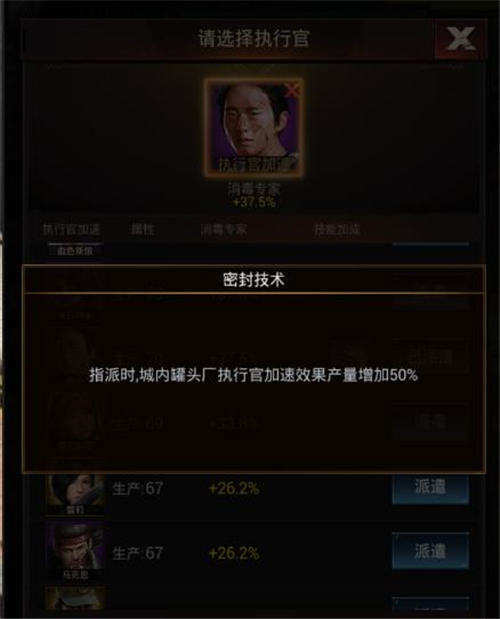The height and width of the screenshot is (619, 500).
Task: Tap the 生产:67 stat of the female executive
Action: pyautogui.click(x=138, y=489)
